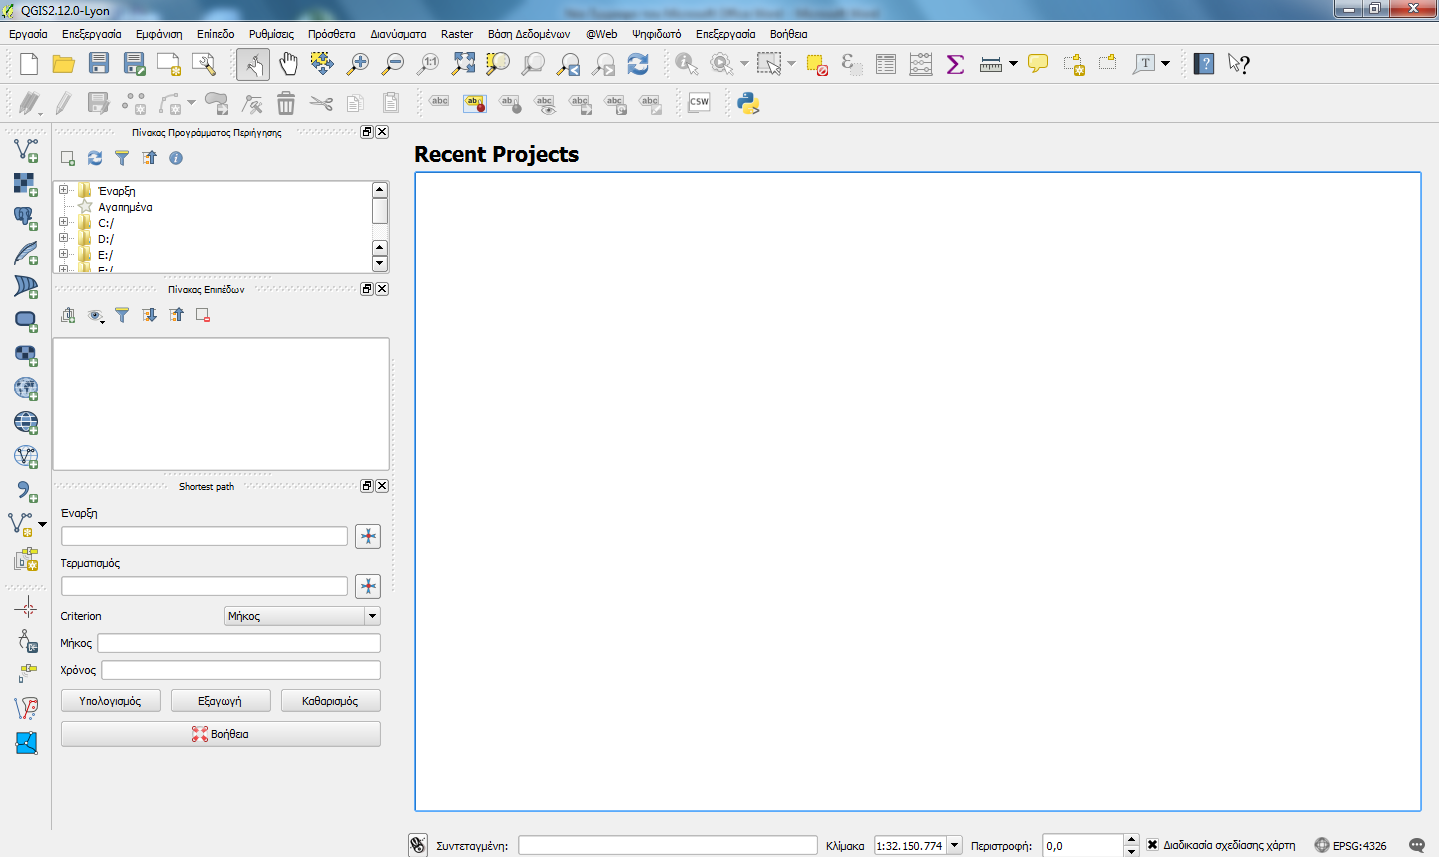Image resolution: width=1439 pixels, height=857 pixels.
Task: Click the Zoom In magnifier tool
Action: coord(358,64)
